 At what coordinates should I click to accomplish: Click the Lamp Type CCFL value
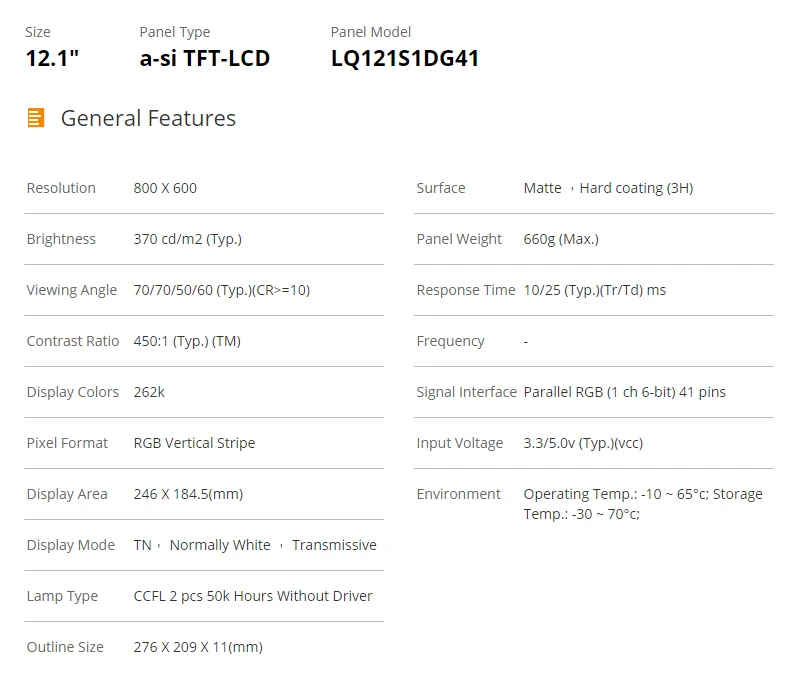(x=253, y=596)
